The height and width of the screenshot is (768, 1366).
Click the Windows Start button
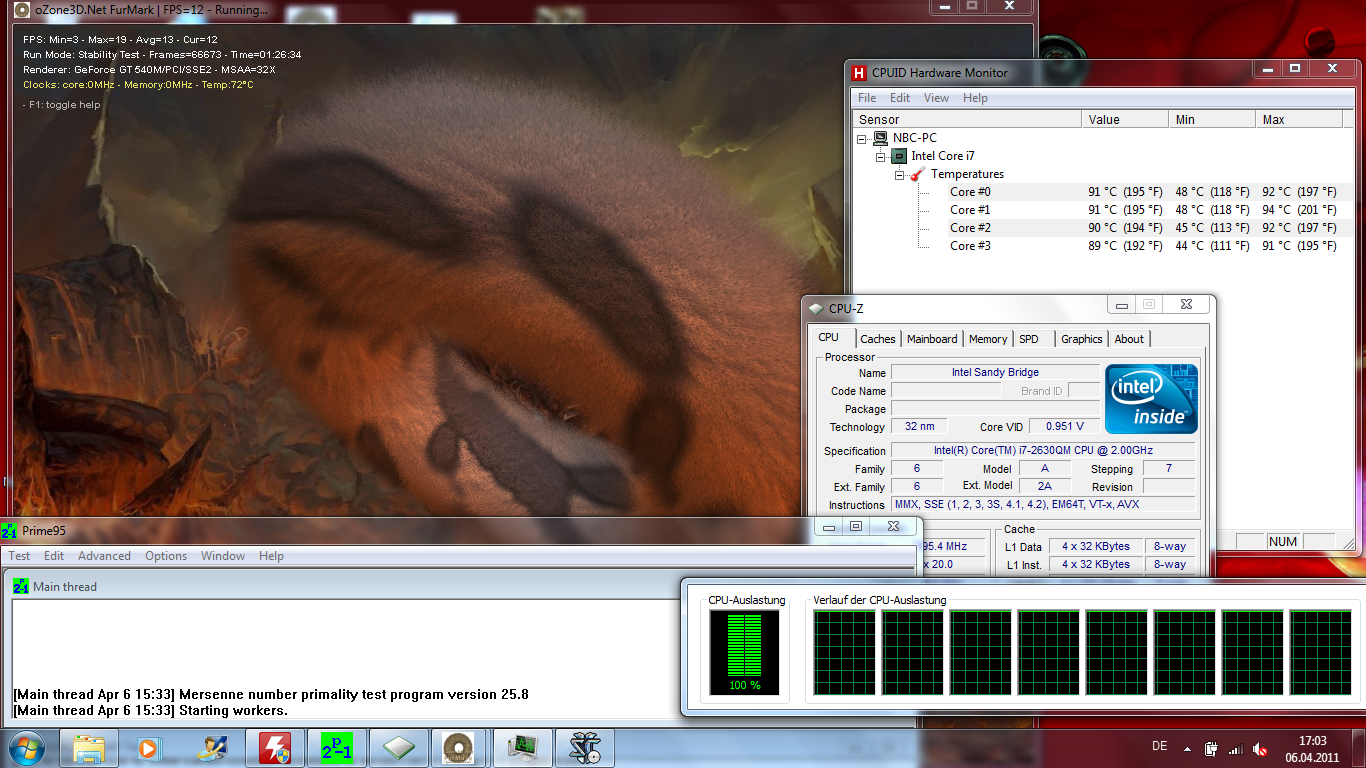click(x=27, y=748)
